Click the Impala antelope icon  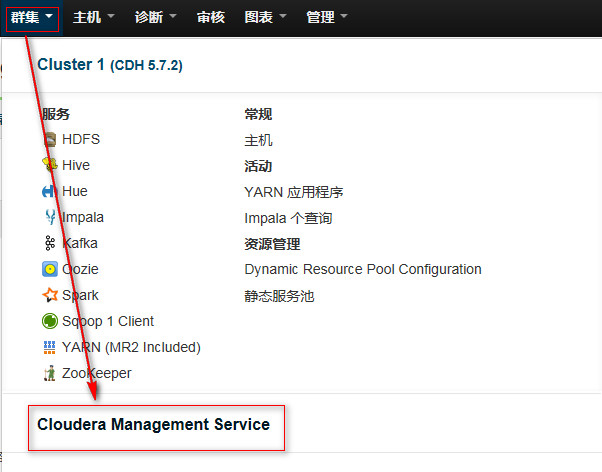point(50,217)
